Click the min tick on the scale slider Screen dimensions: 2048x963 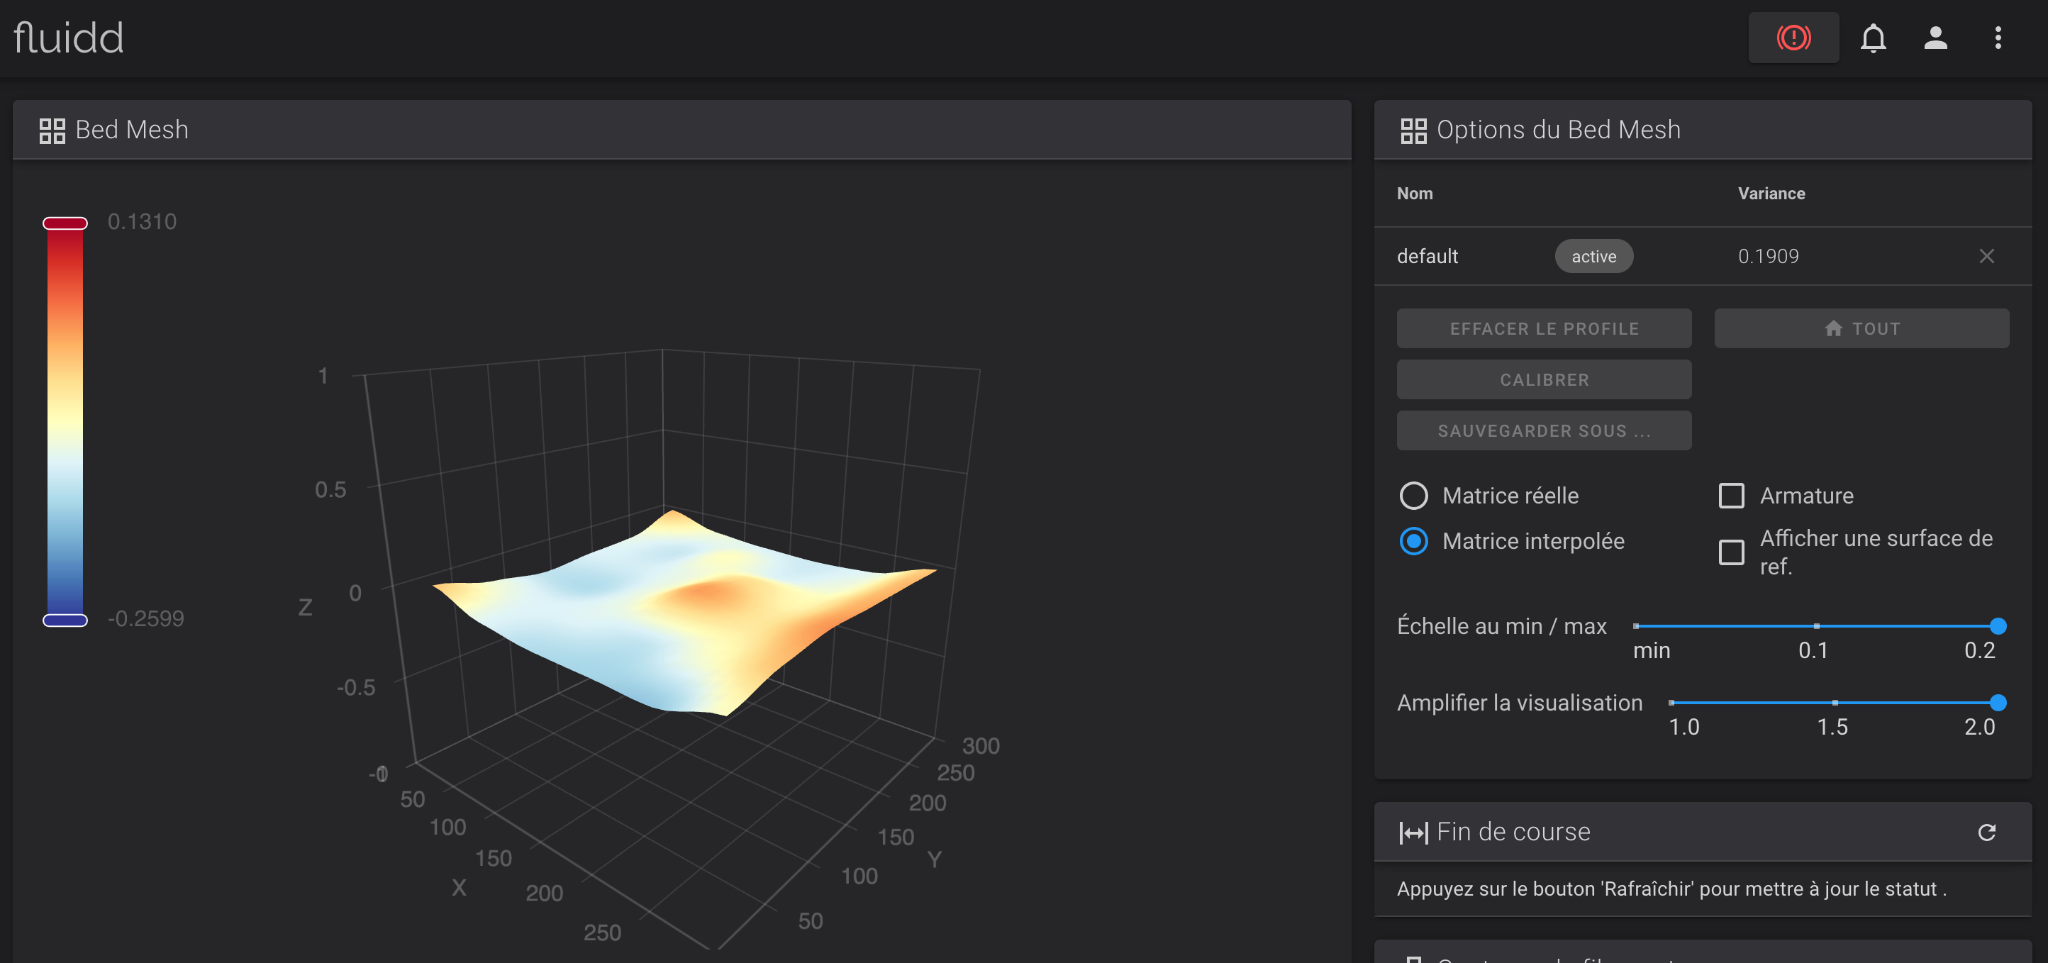[x=1636, y=626]
